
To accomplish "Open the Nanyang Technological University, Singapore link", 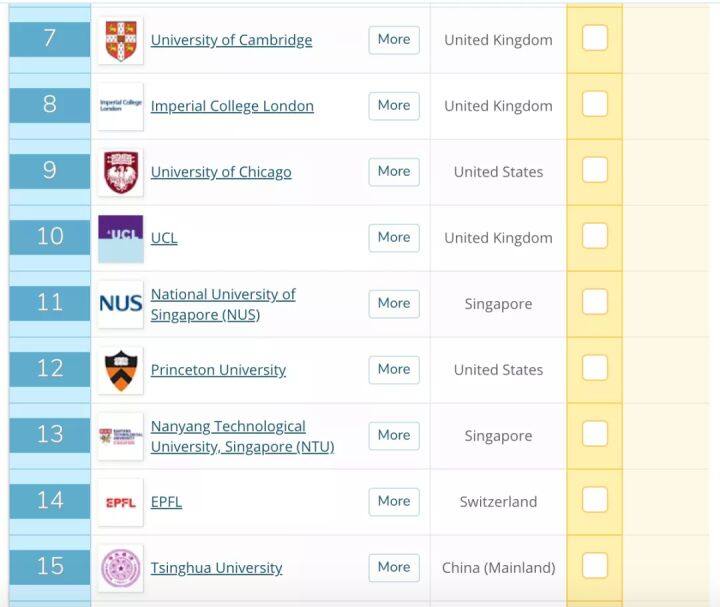I will point(242,436).
